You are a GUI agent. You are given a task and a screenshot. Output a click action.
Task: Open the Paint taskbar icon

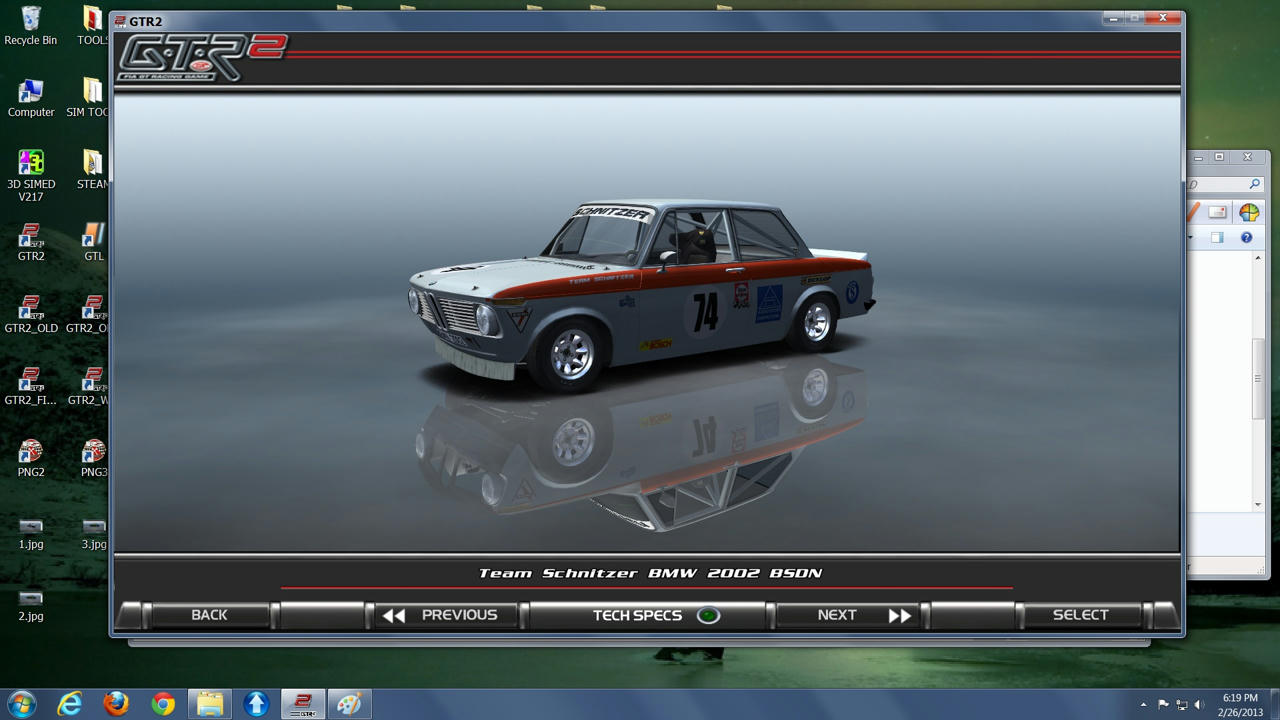pyautogui.click(x=349, y=704)
